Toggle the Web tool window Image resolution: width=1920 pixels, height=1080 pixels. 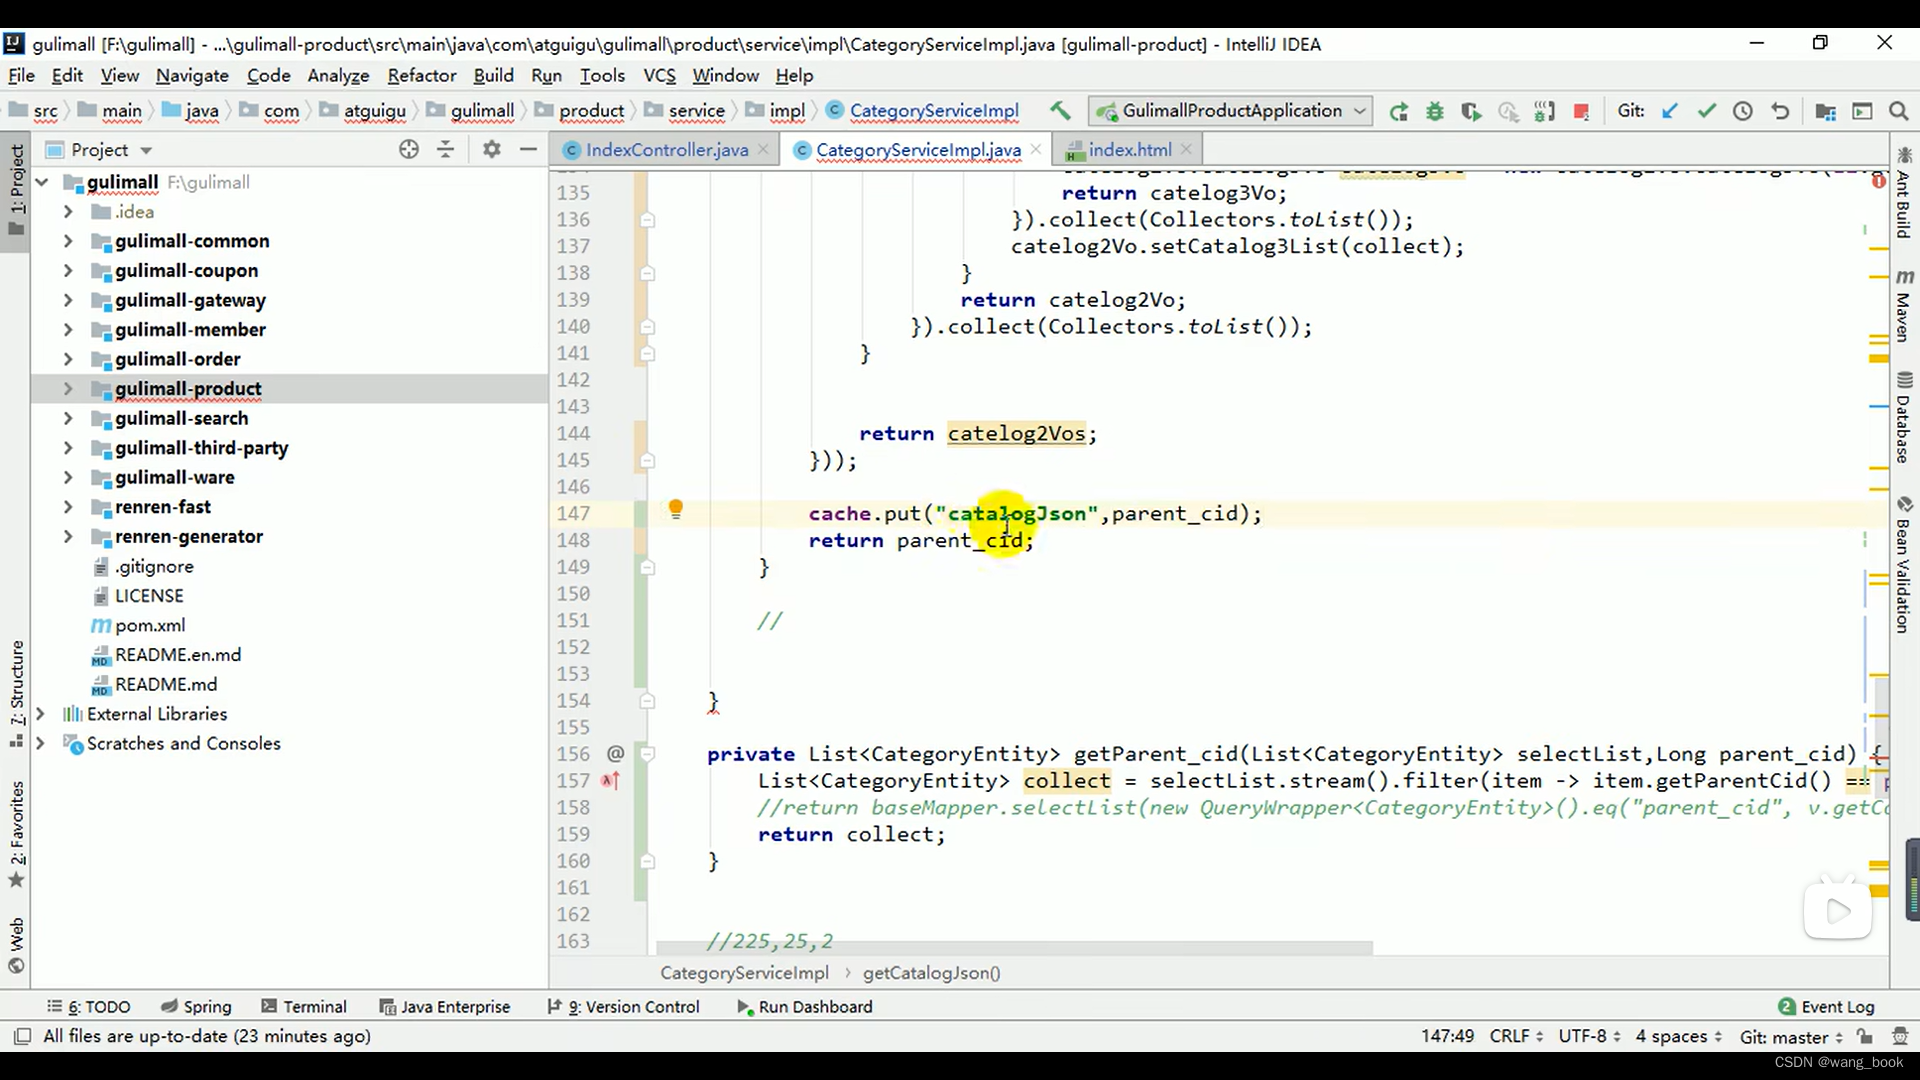(16, 945)
